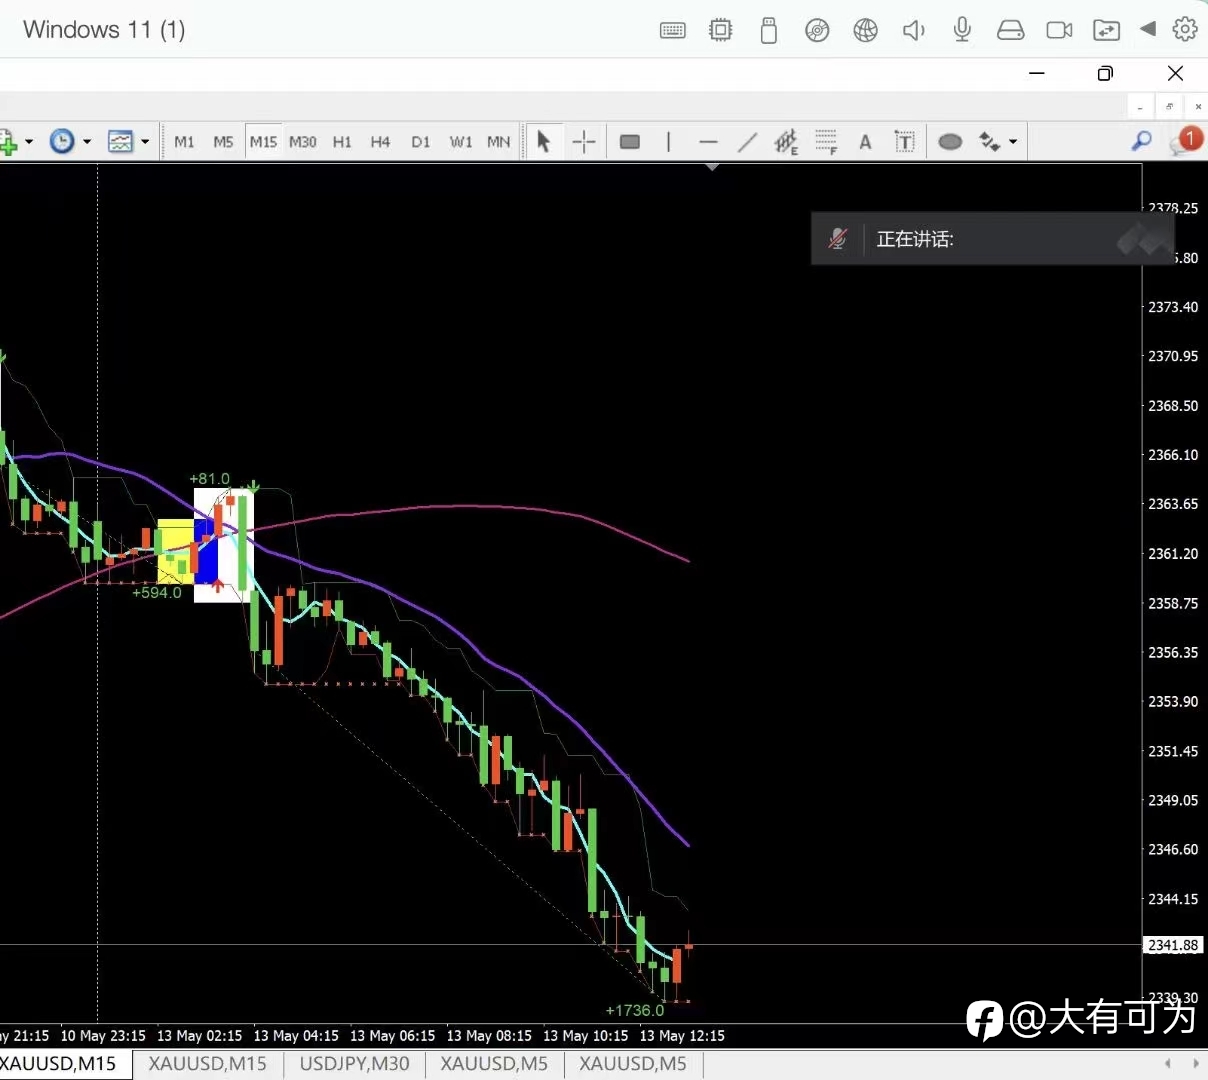
Task: Select the MN monthly timeframe
Action: click(499, 142)
